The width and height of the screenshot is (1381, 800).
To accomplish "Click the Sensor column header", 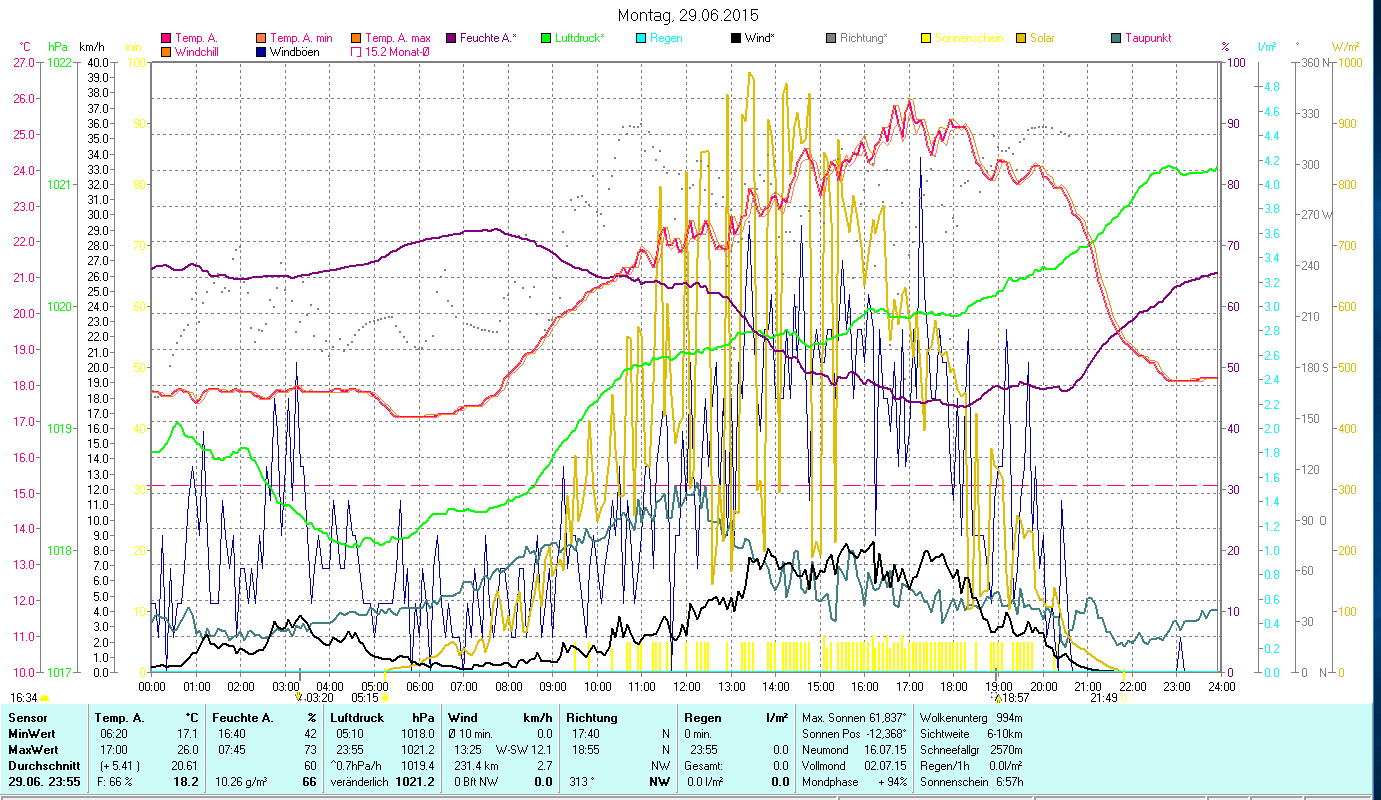I will 27,718.
